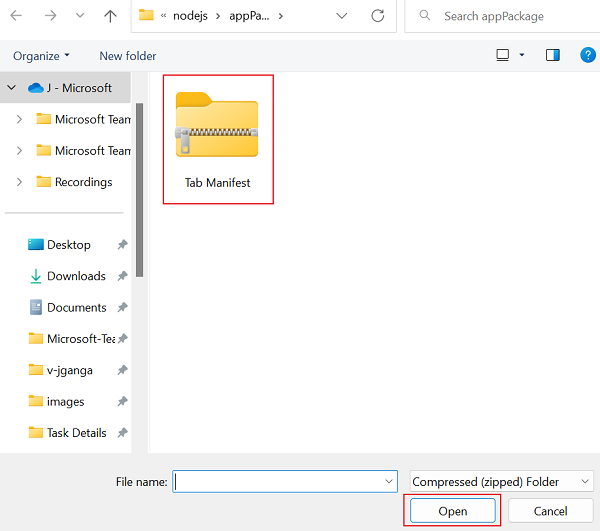Open more view options dropdown arrow
Image resolution: width=600 pixels, height=531 pixels.
pos(522,55)
